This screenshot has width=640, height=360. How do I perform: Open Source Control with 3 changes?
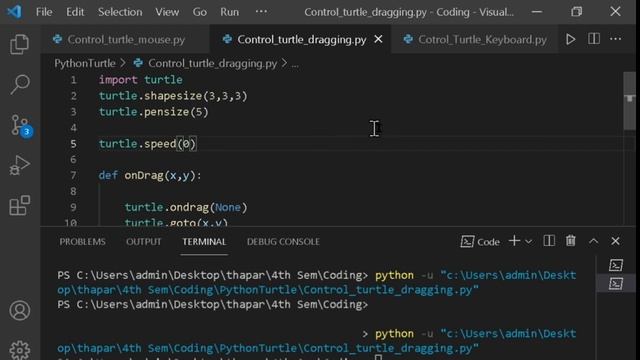20,125
